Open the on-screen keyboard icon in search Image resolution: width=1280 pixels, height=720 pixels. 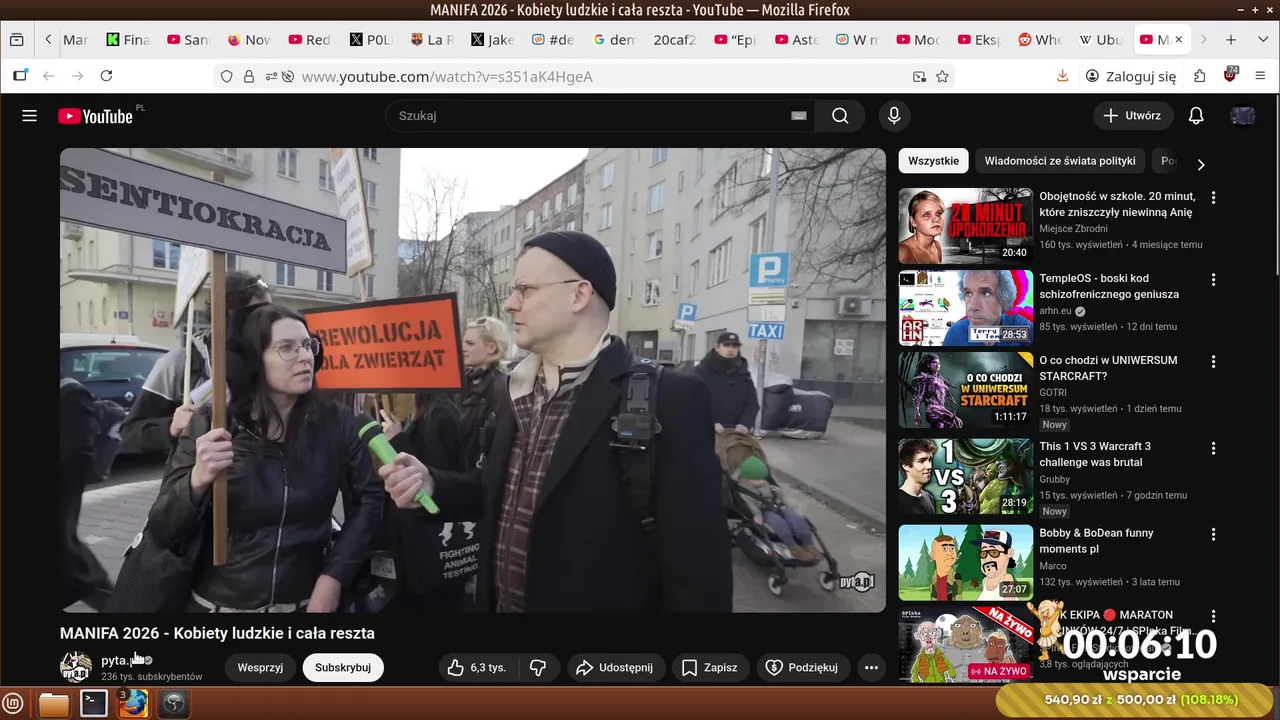coord(799,116)
